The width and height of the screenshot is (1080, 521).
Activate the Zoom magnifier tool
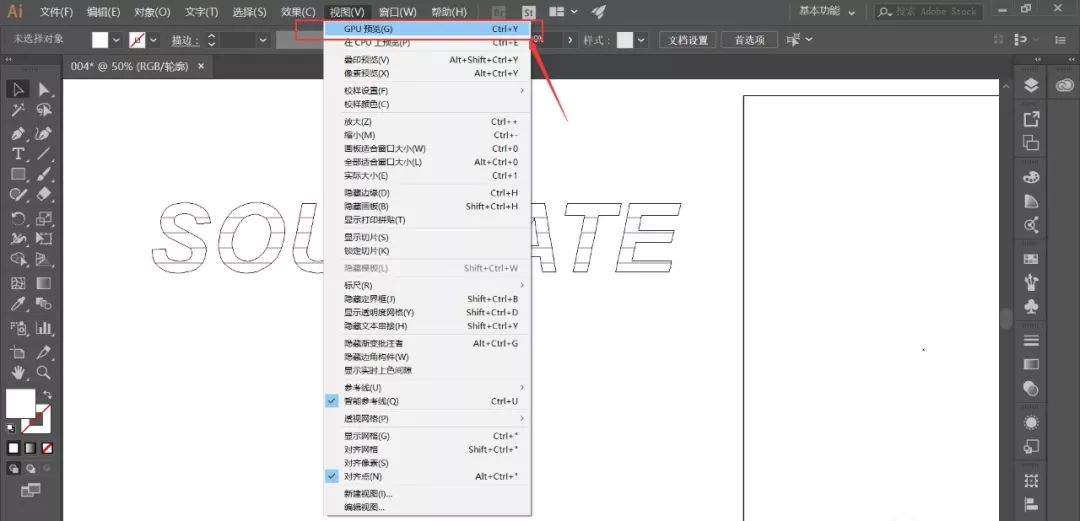(44, 373)
